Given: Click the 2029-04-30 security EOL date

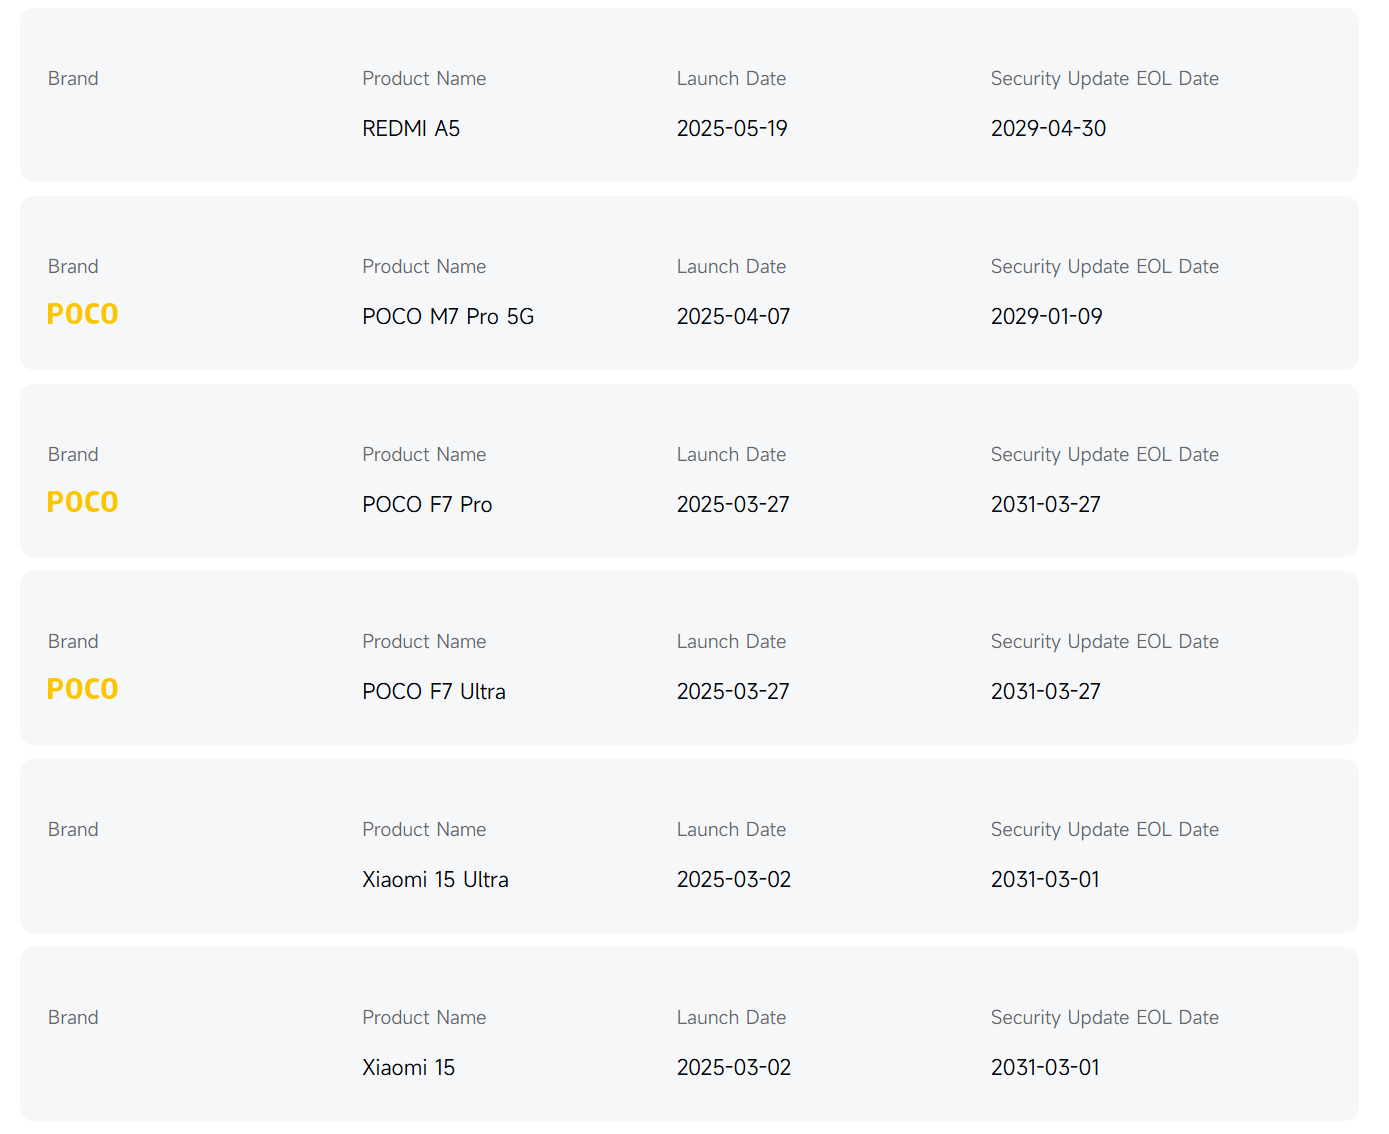Looking at the screenshot, I should (1048, 129).
